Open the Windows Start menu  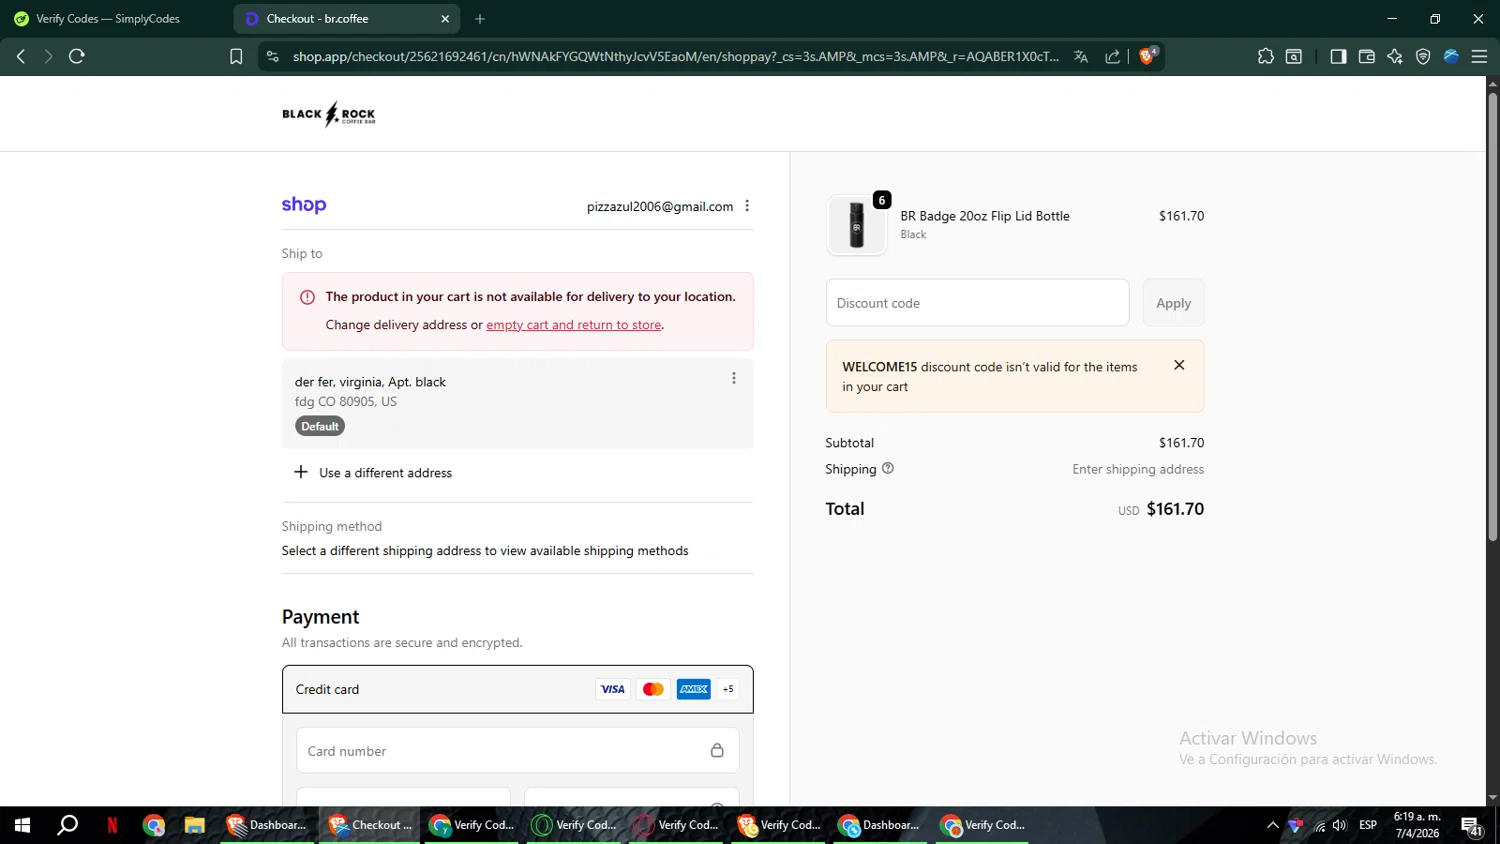[x=22, y=825]
